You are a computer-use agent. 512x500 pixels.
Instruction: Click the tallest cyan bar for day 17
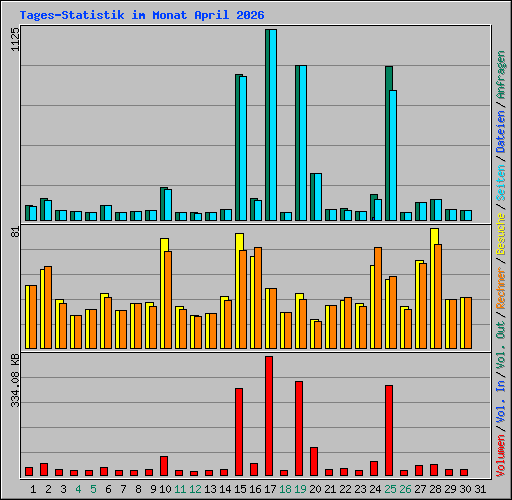pos(273,125)
